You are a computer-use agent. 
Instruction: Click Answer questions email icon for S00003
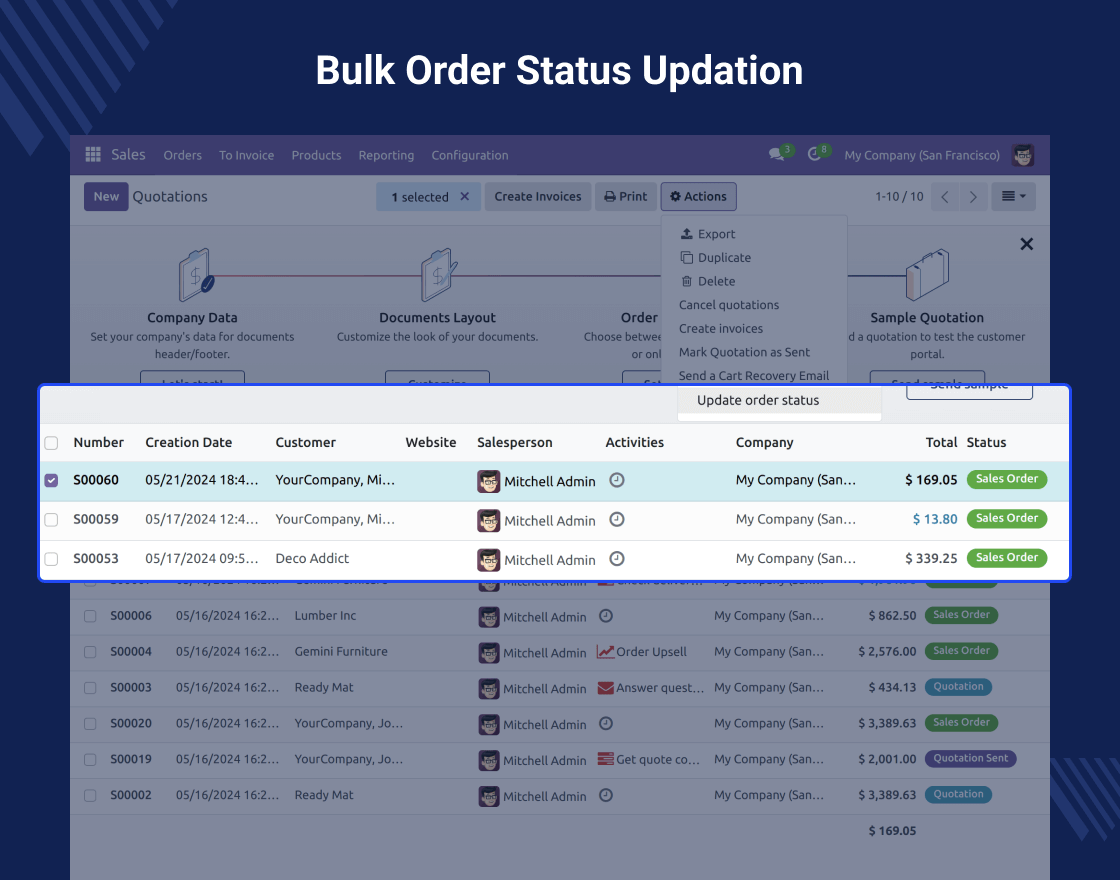(x=606, y=688)
